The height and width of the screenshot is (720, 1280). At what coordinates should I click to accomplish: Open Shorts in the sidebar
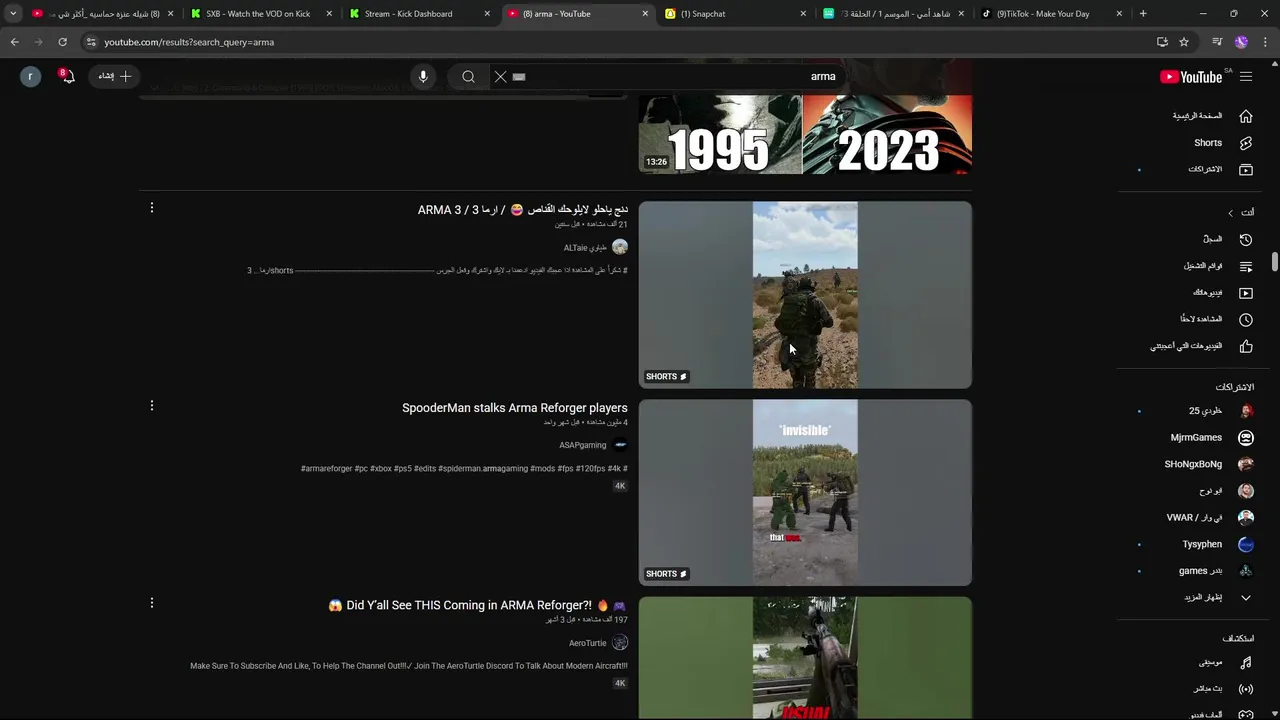(1208, 143)
